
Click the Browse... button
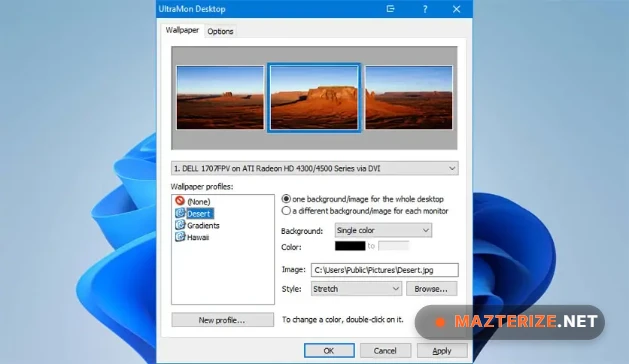coord(431,289)
